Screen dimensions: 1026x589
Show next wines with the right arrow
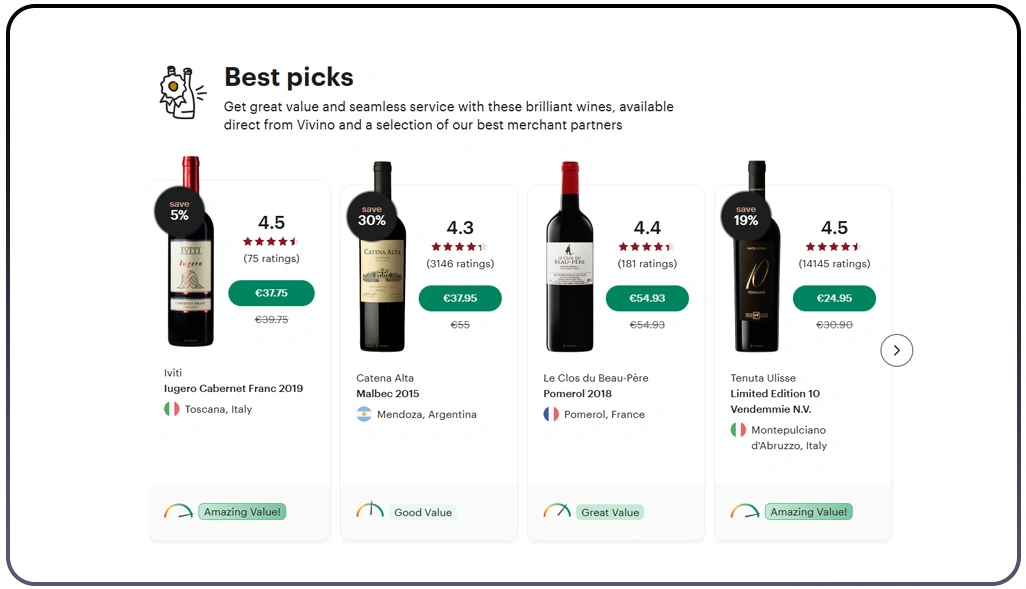(x=897, y=350)
